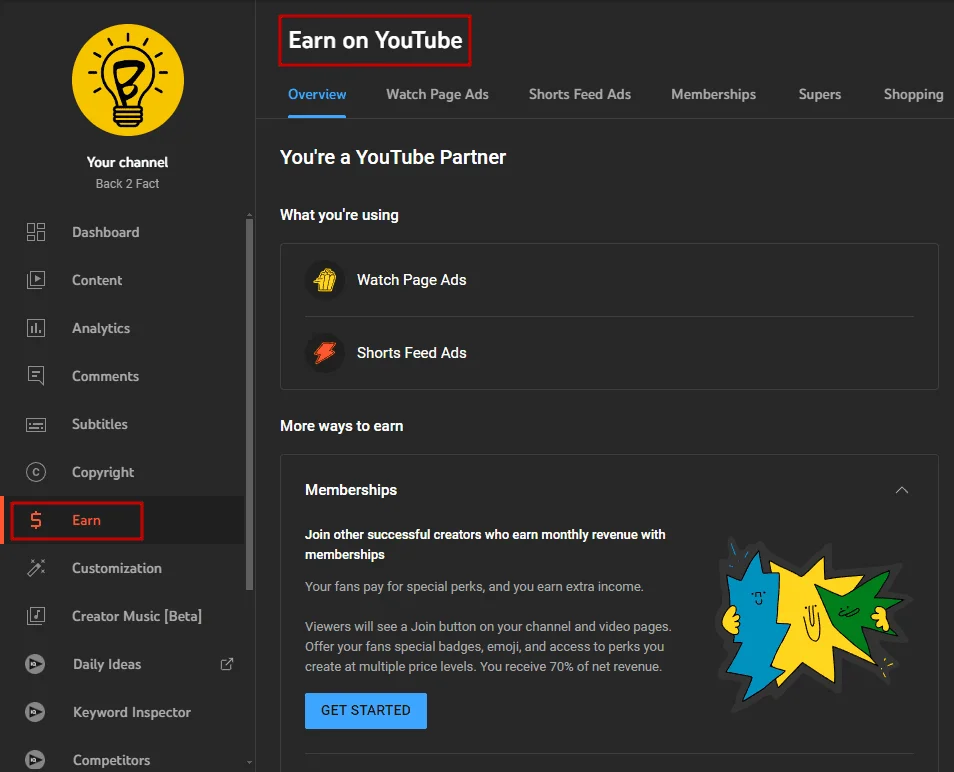954x772 pixels.
Task: Click the "Back 2 Fact" channel name
Action: tap(127, 184)
